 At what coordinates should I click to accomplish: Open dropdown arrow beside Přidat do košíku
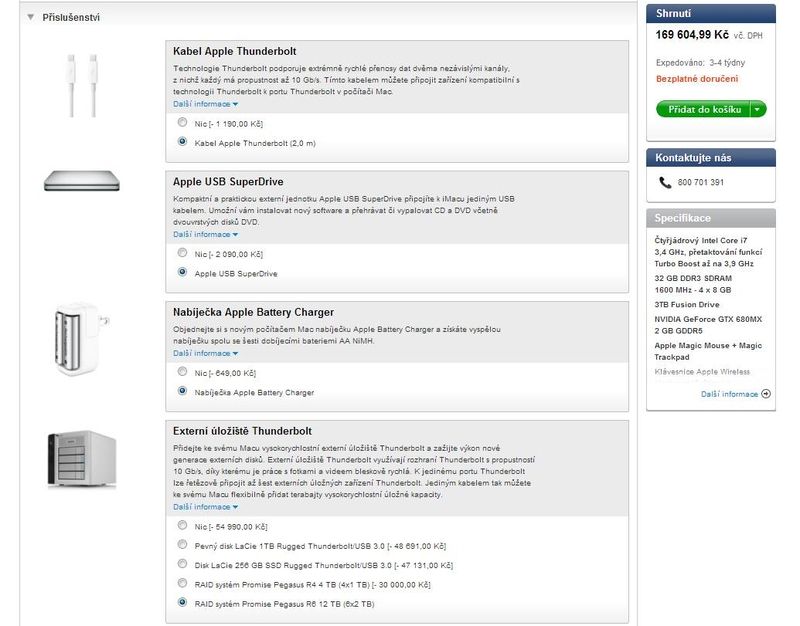tap(758, 109)
